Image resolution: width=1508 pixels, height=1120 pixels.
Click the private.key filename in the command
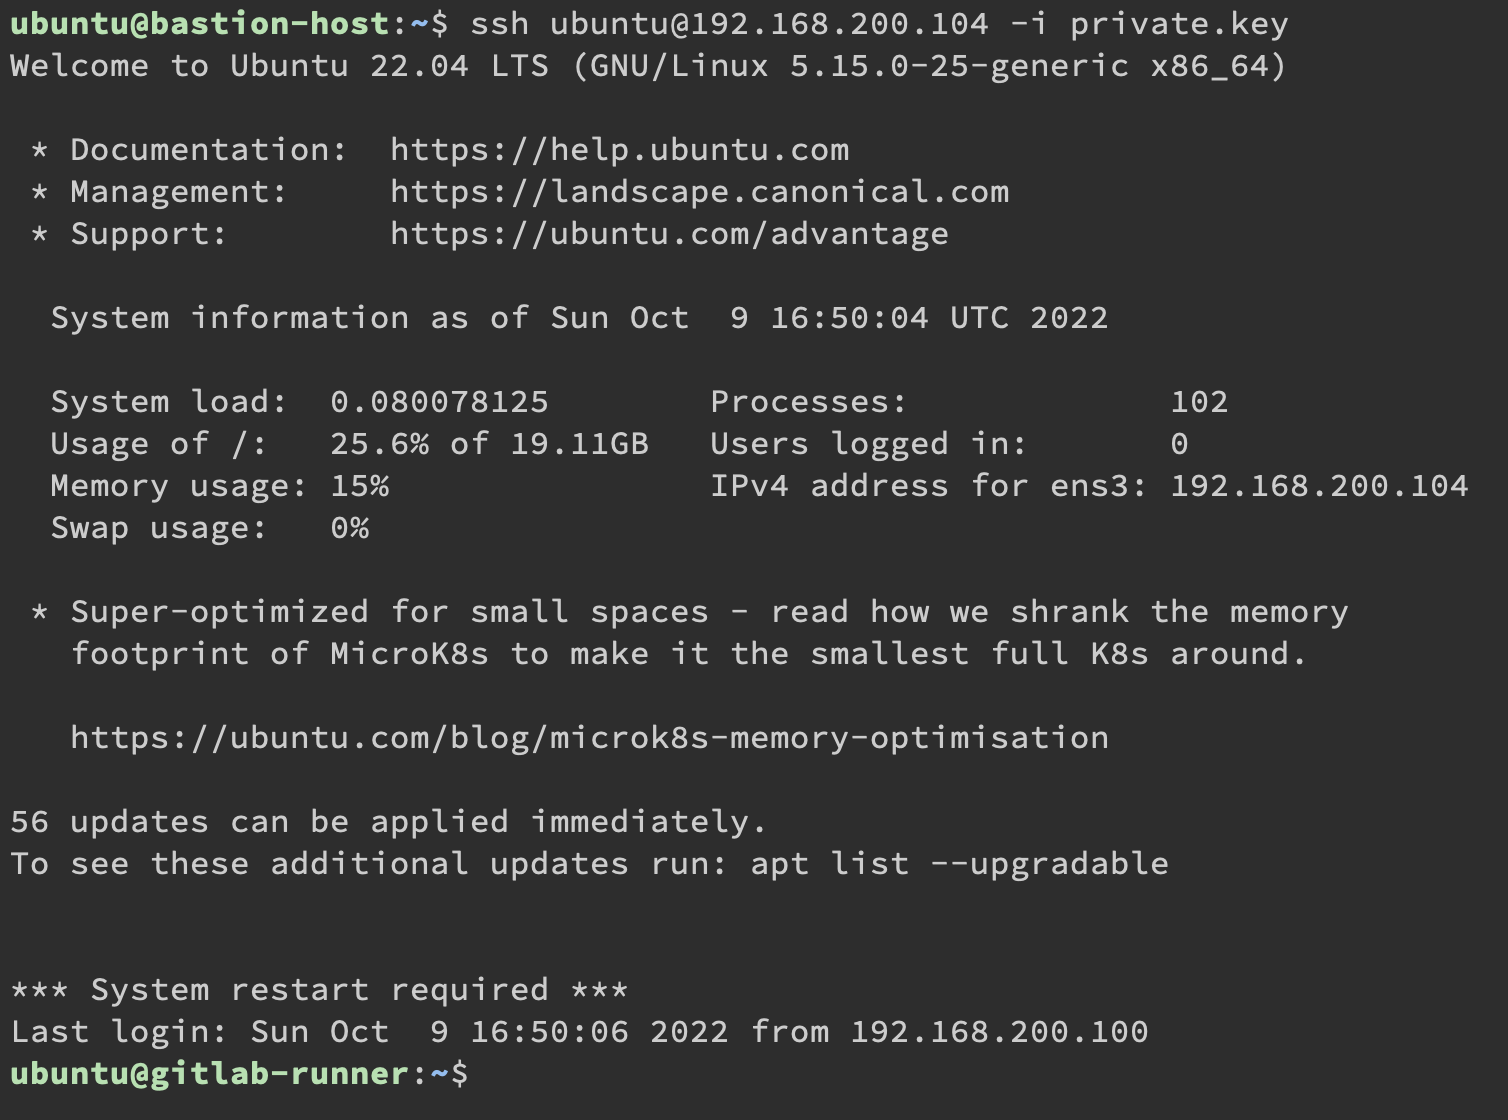point(1178,24)
